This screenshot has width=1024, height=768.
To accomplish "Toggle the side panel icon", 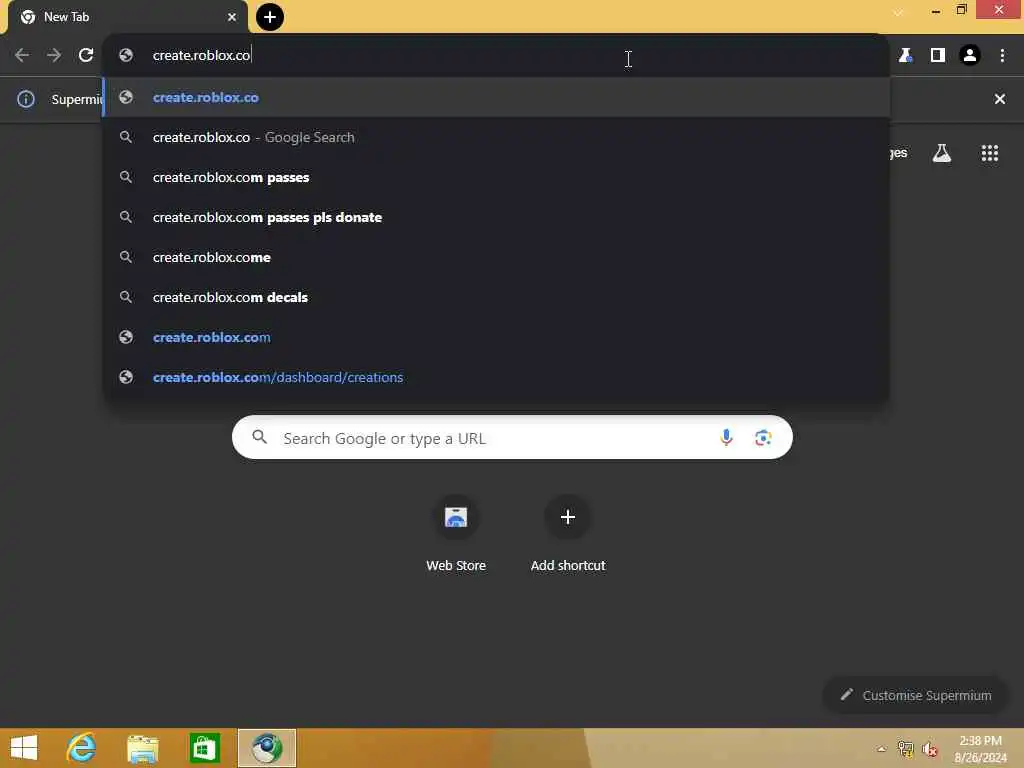I will (x=938, y=56).
